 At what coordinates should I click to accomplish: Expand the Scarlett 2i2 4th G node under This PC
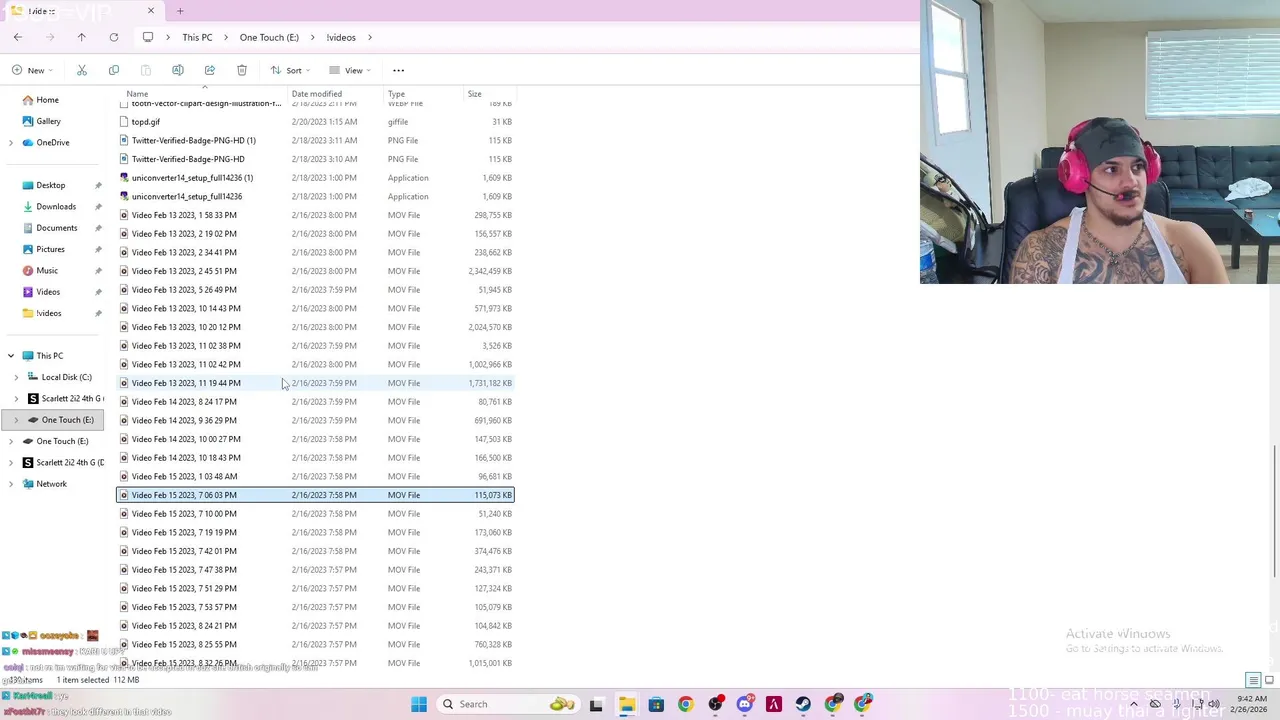(16, 399)
